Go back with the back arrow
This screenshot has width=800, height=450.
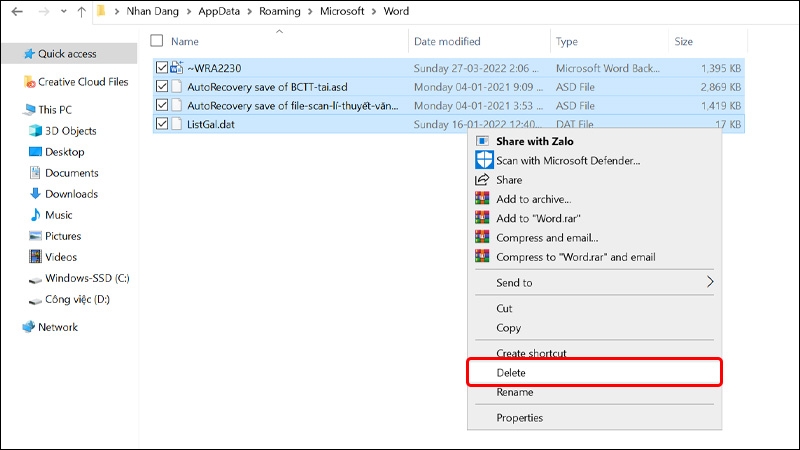click(17, 11)
